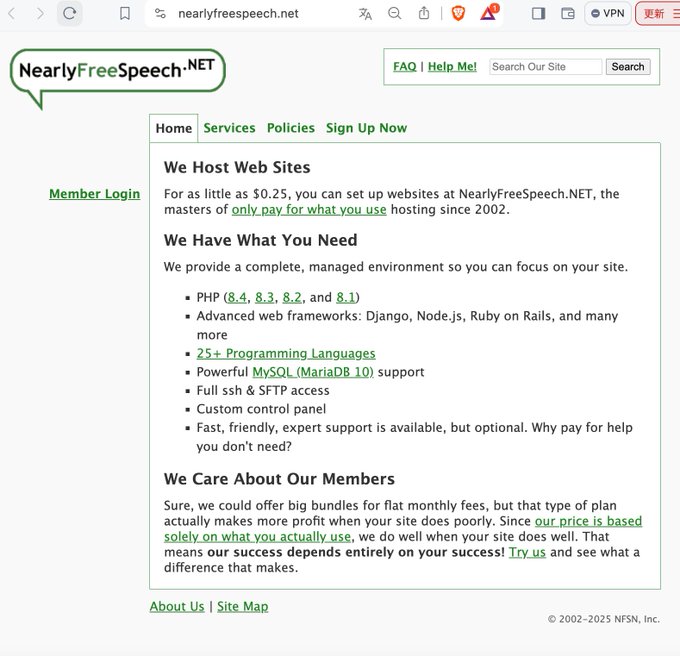Screen dimensions: 680x656
Task: Open Brave Shields lion icon
Action: click(x=458, y=13)
